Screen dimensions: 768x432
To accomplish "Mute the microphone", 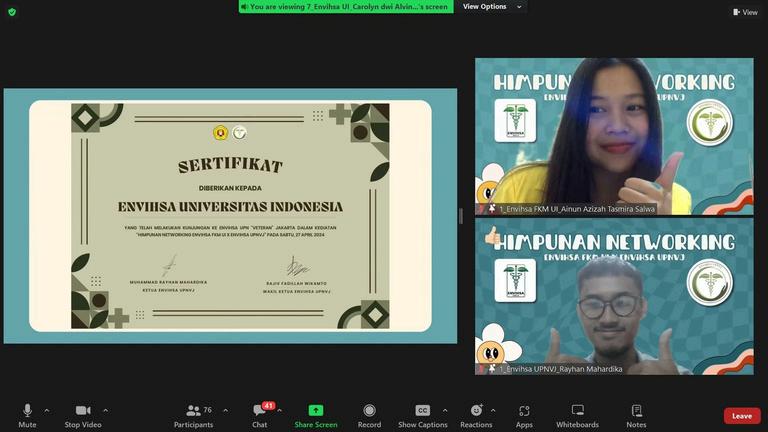I will (x=27, y=416).
